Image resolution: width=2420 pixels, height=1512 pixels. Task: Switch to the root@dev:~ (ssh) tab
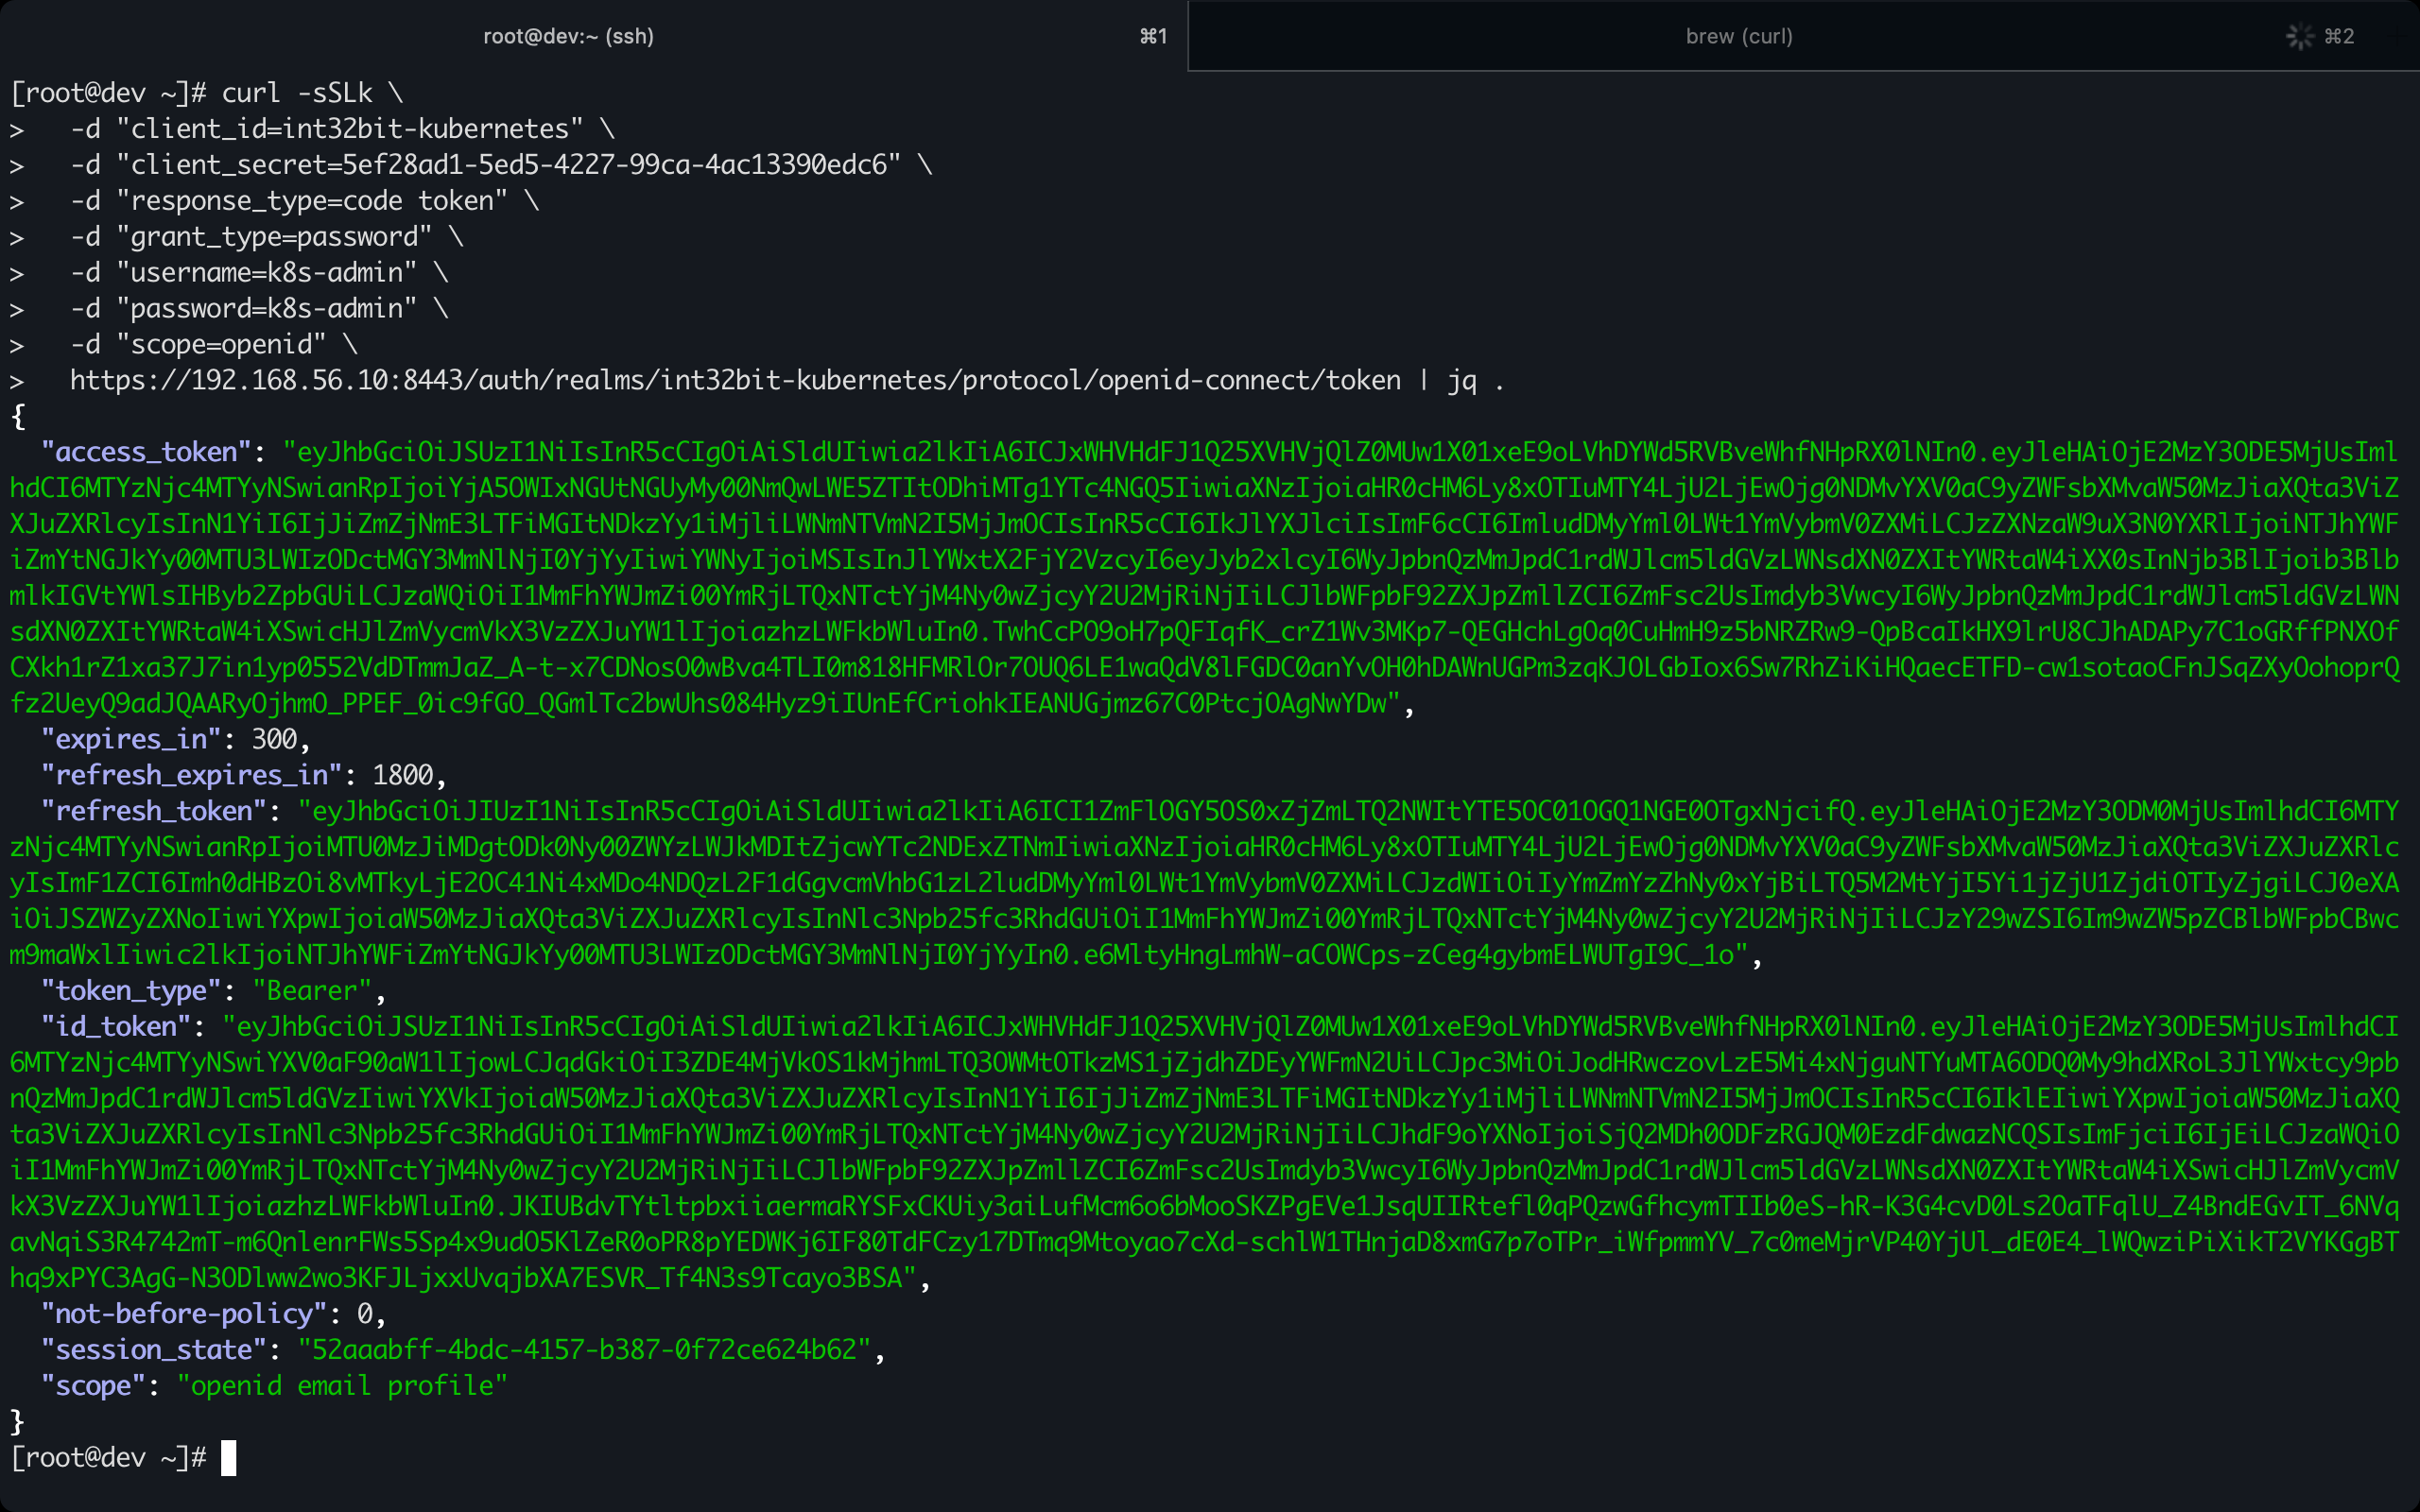568,36
